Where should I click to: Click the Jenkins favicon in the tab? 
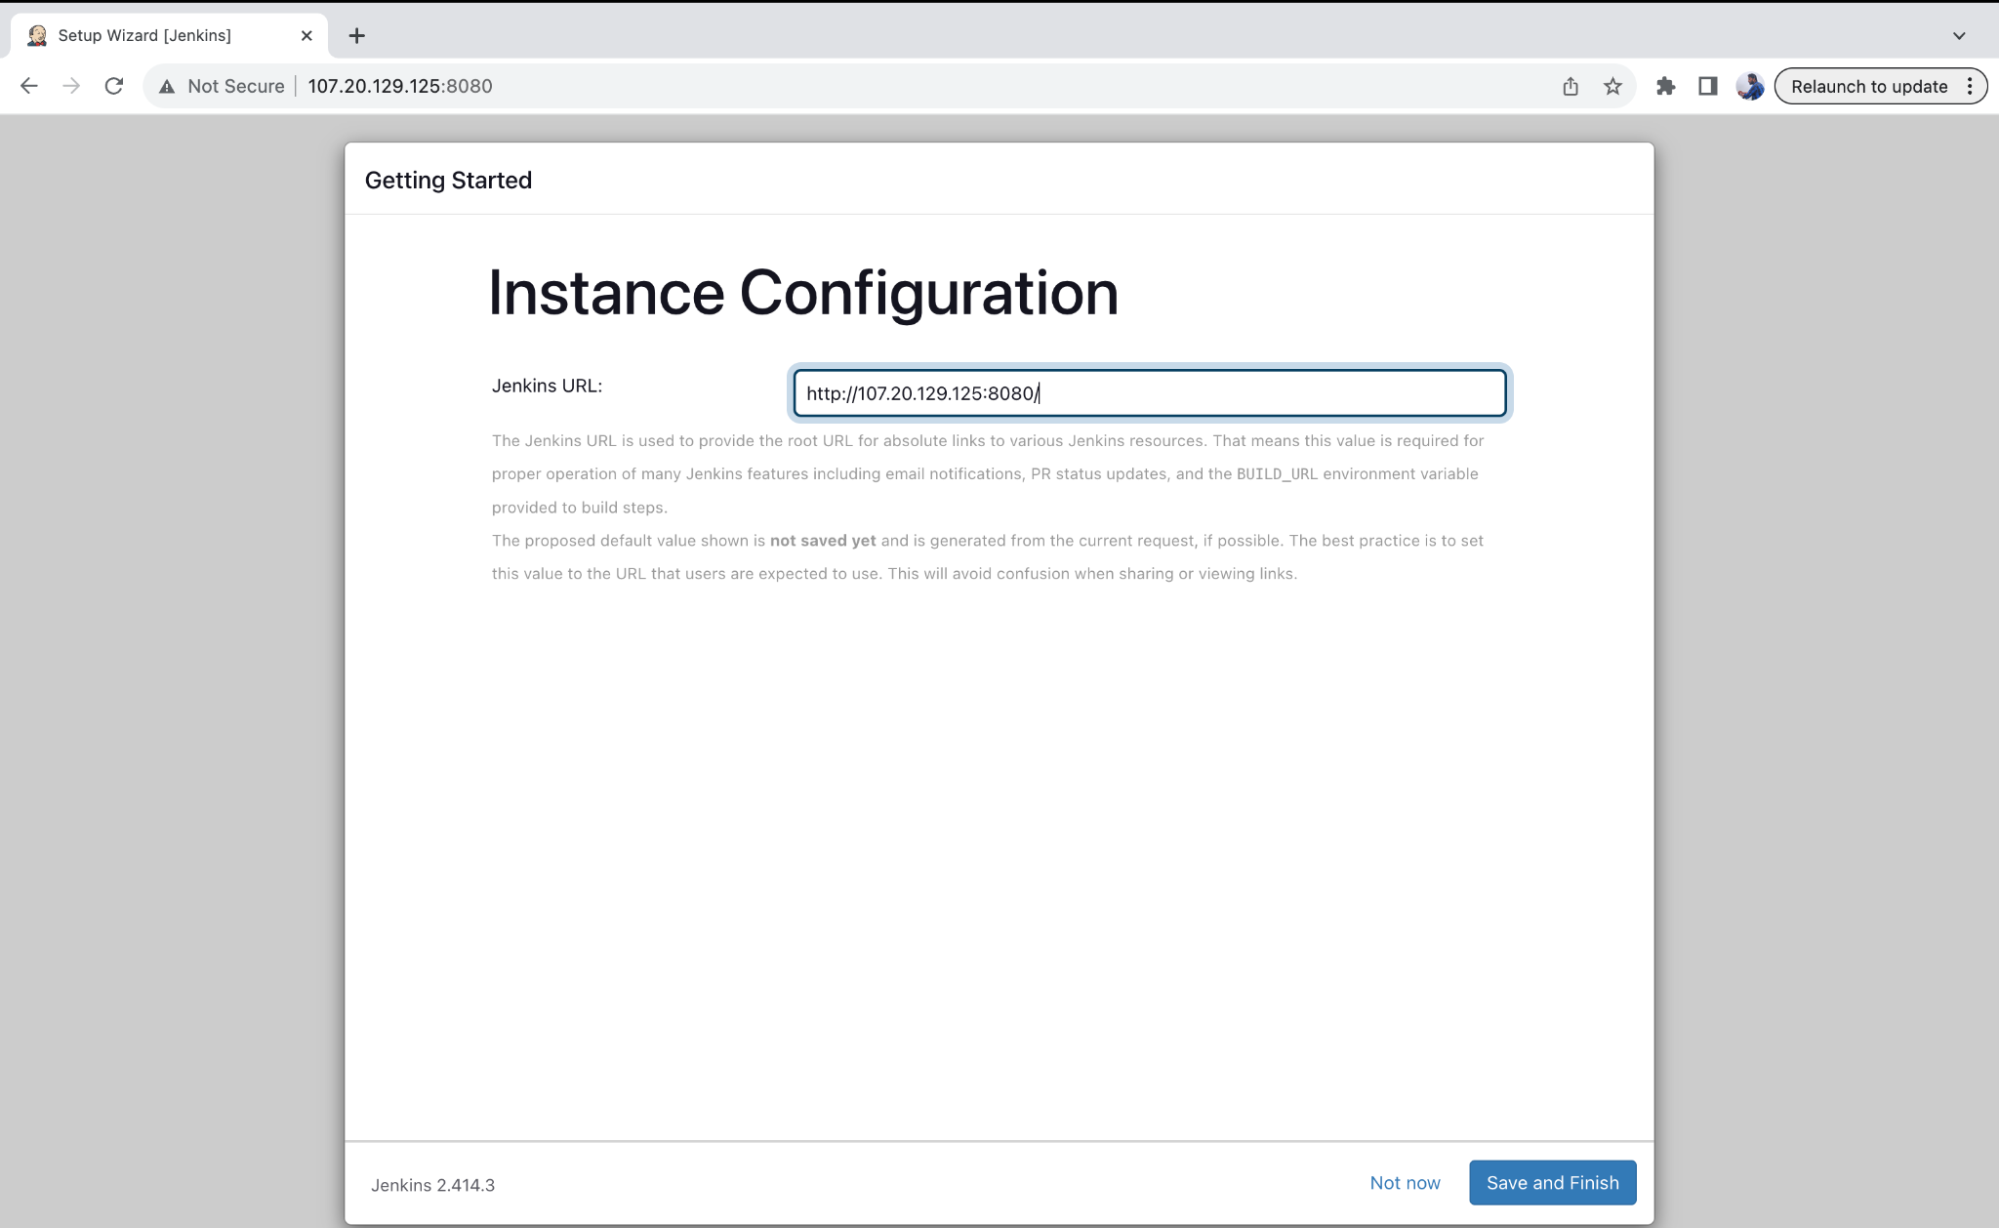pos(37,36)
